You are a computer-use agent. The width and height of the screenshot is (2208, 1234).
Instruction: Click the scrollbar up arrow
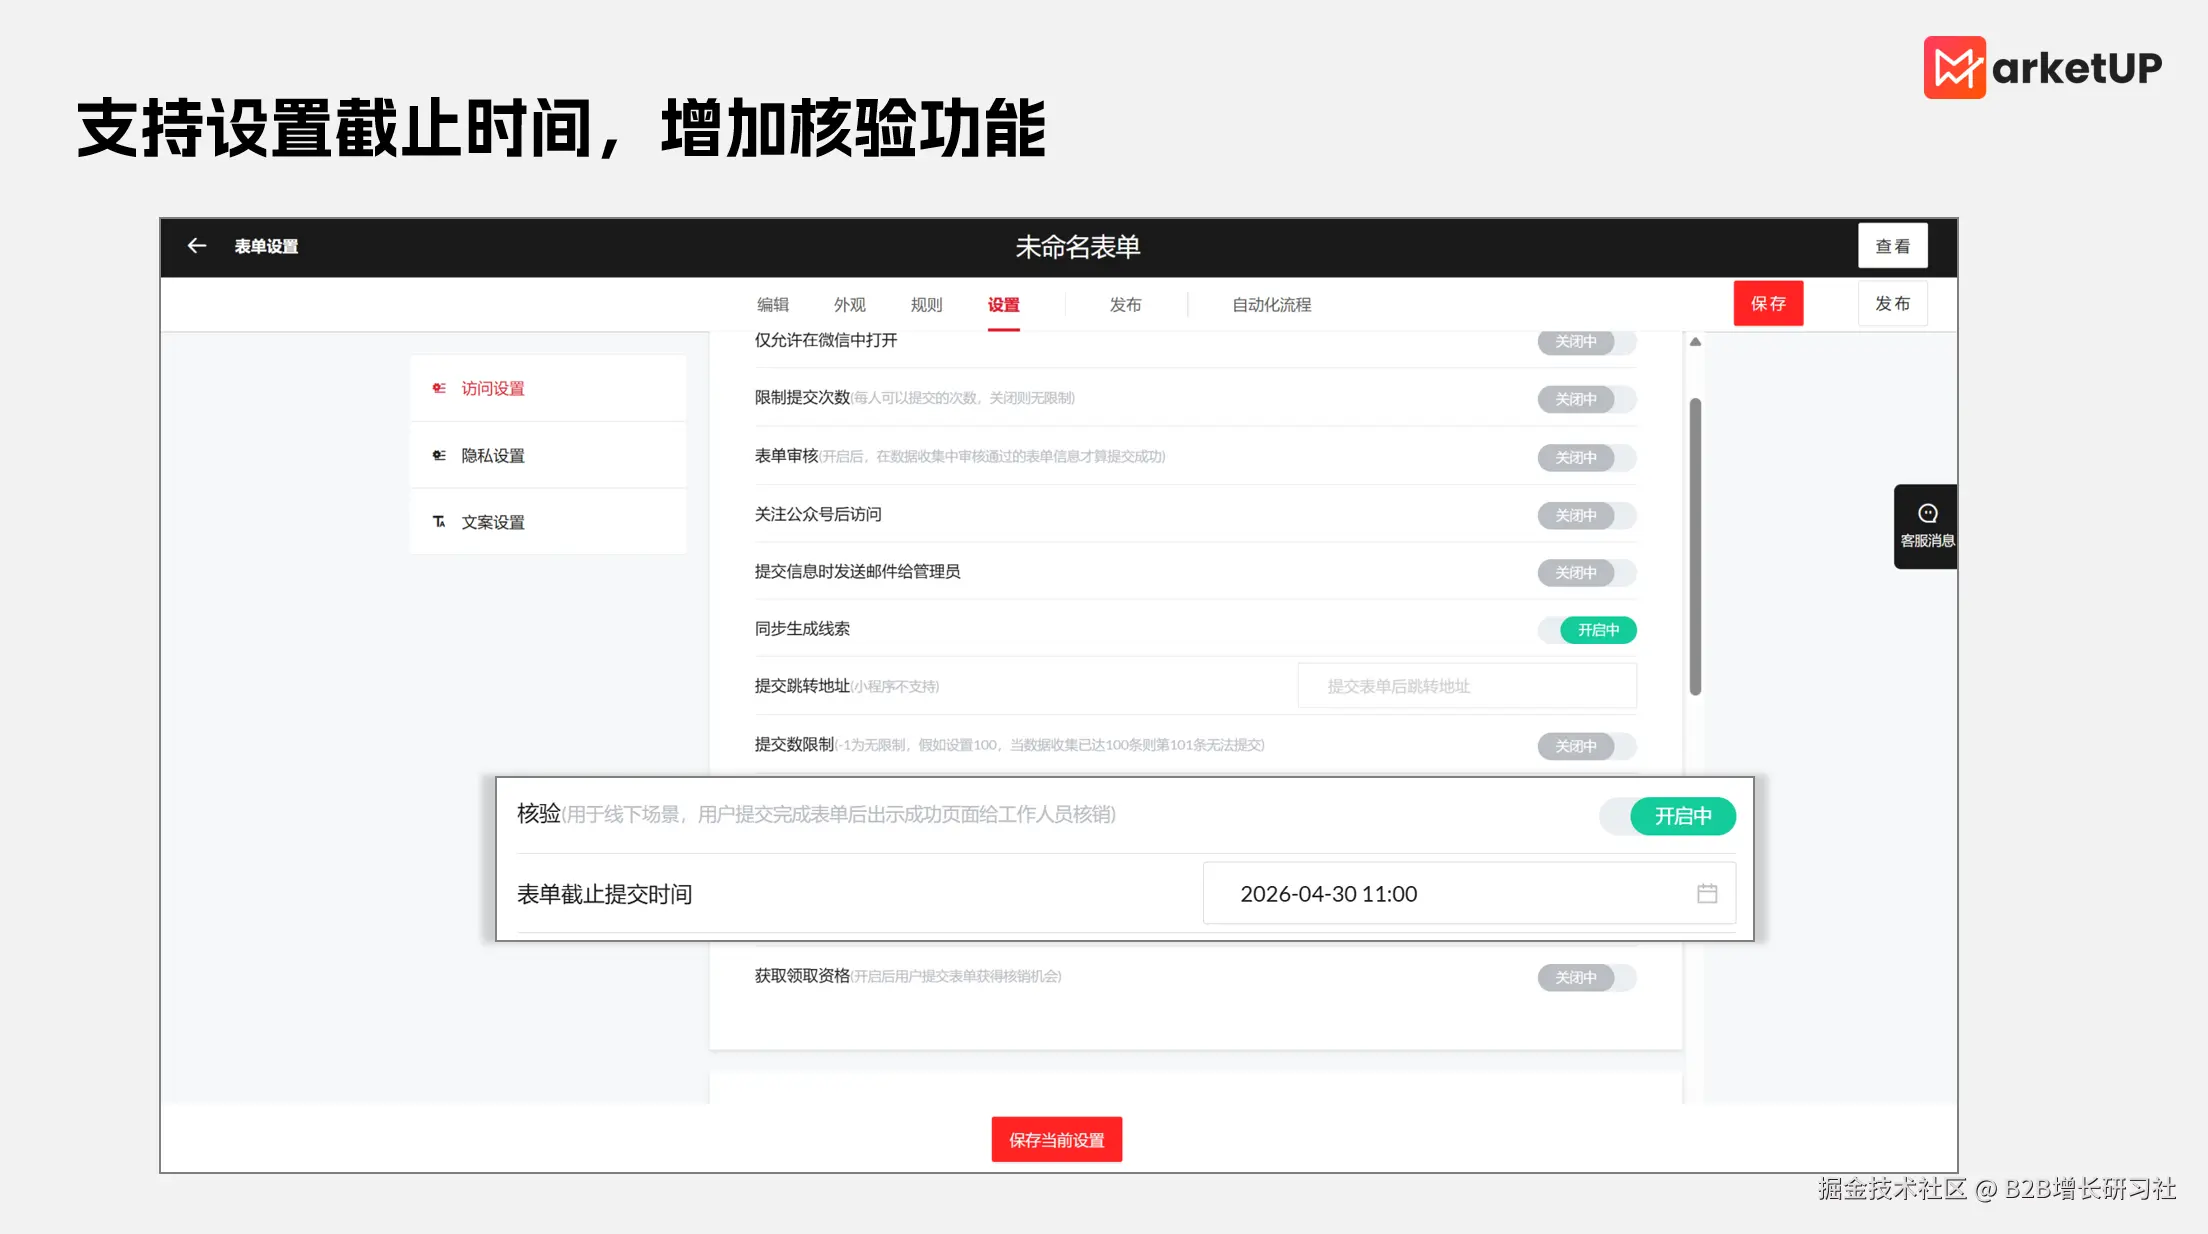click(x=1695, y=342)
